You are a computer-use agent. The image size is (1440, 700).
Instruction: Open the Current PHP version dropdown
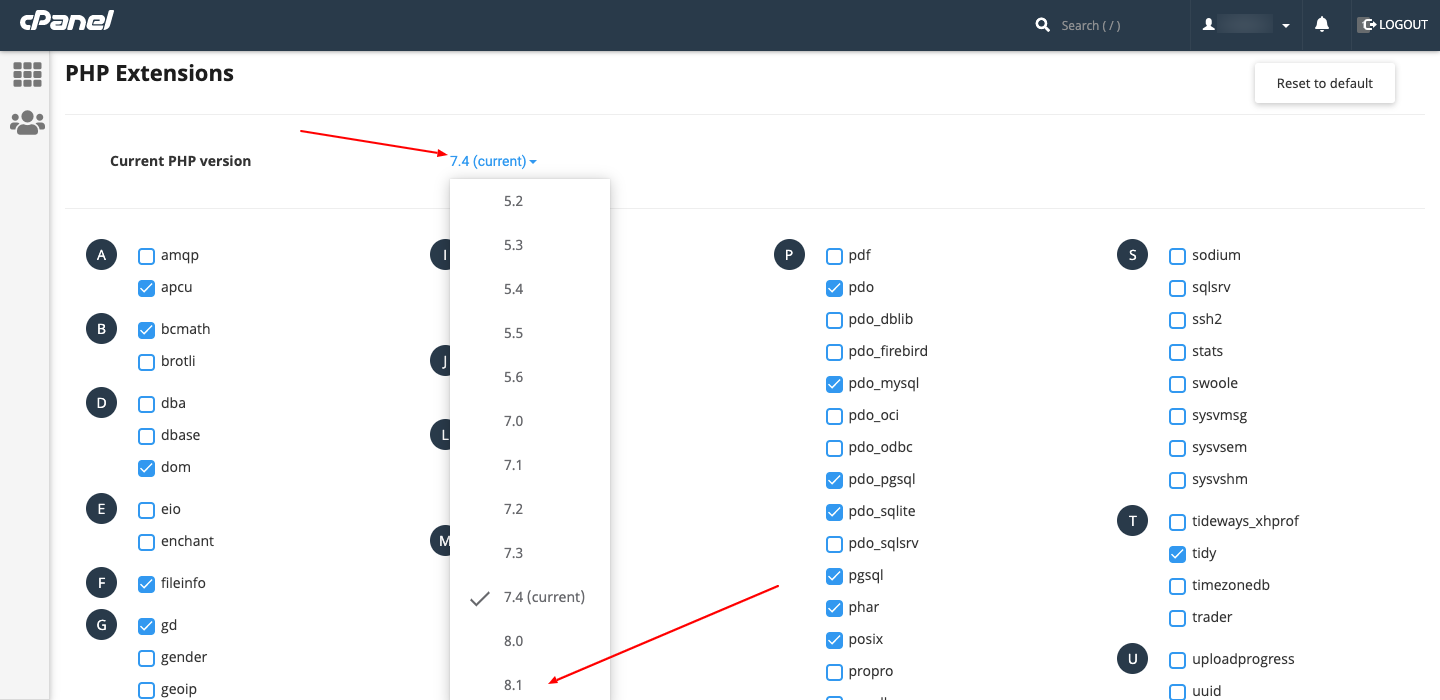tap(493, 161)
